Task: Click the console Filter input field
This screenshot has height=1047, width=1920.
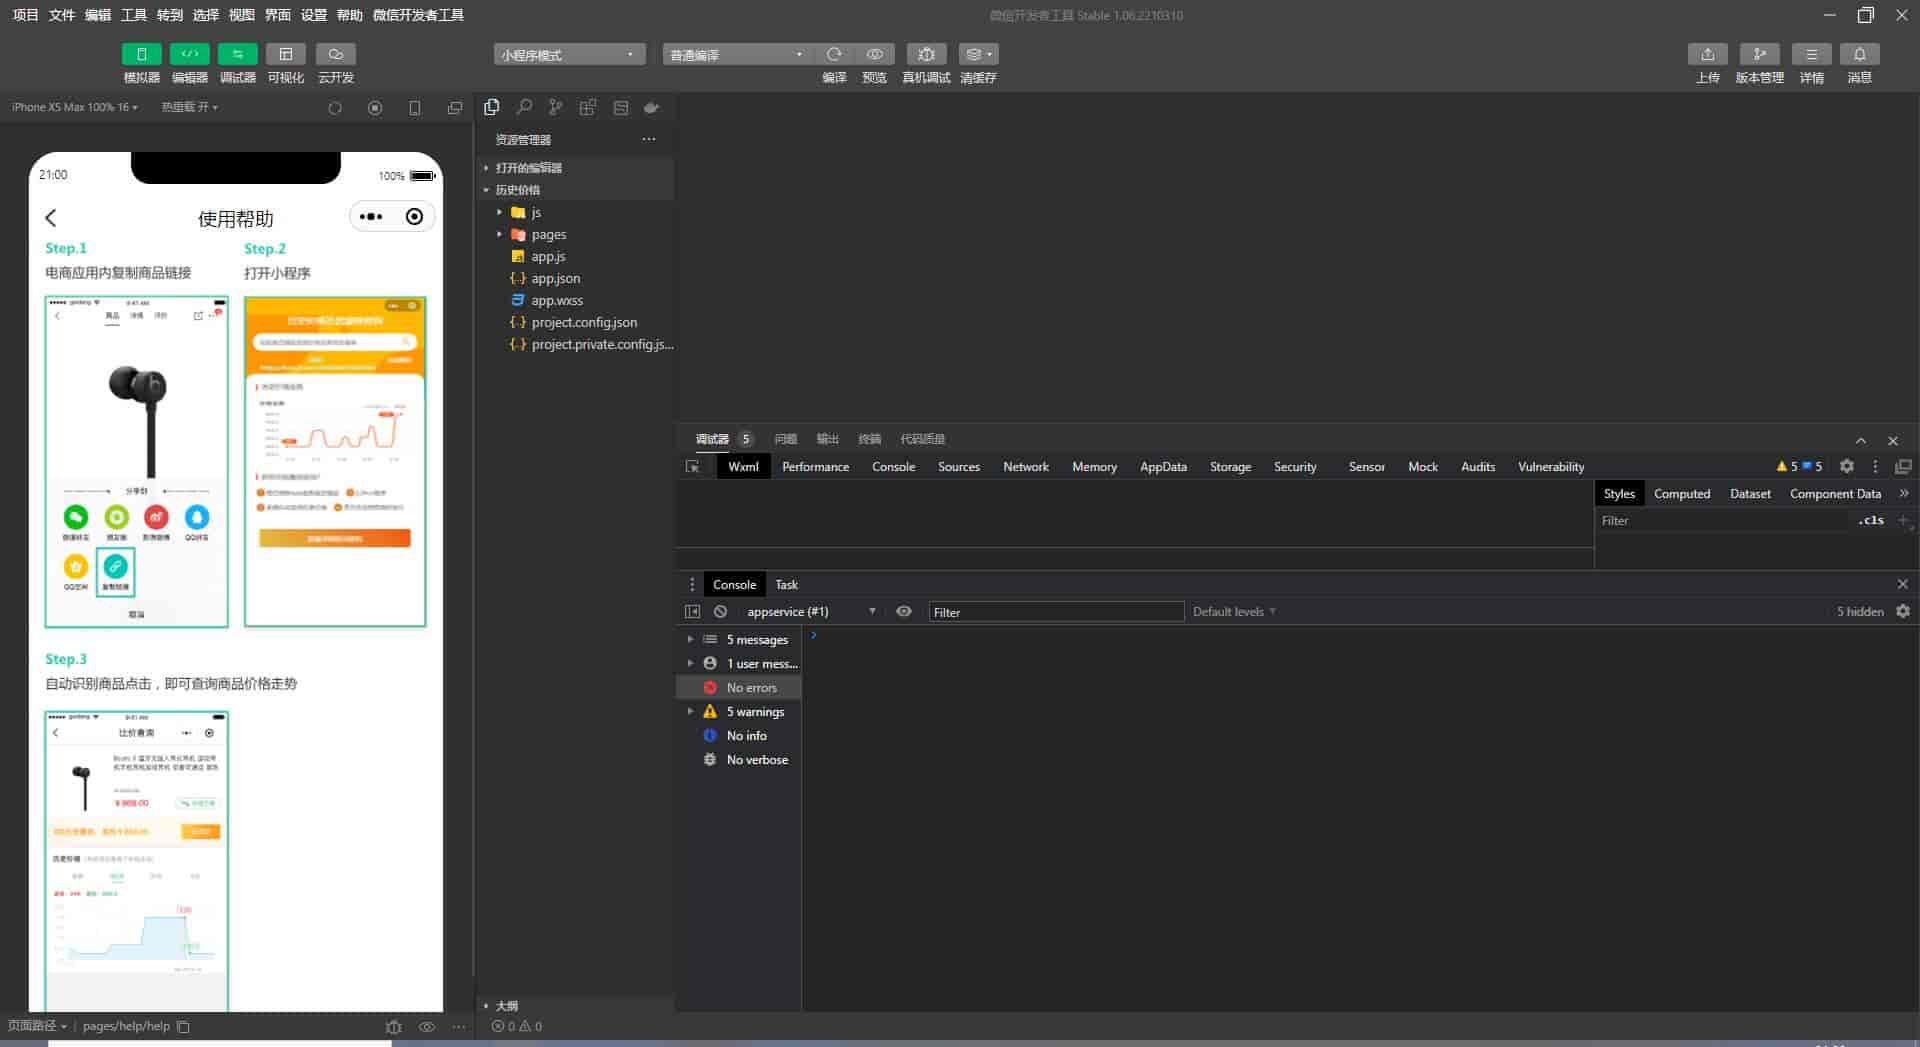Action: coord(1055,611)
